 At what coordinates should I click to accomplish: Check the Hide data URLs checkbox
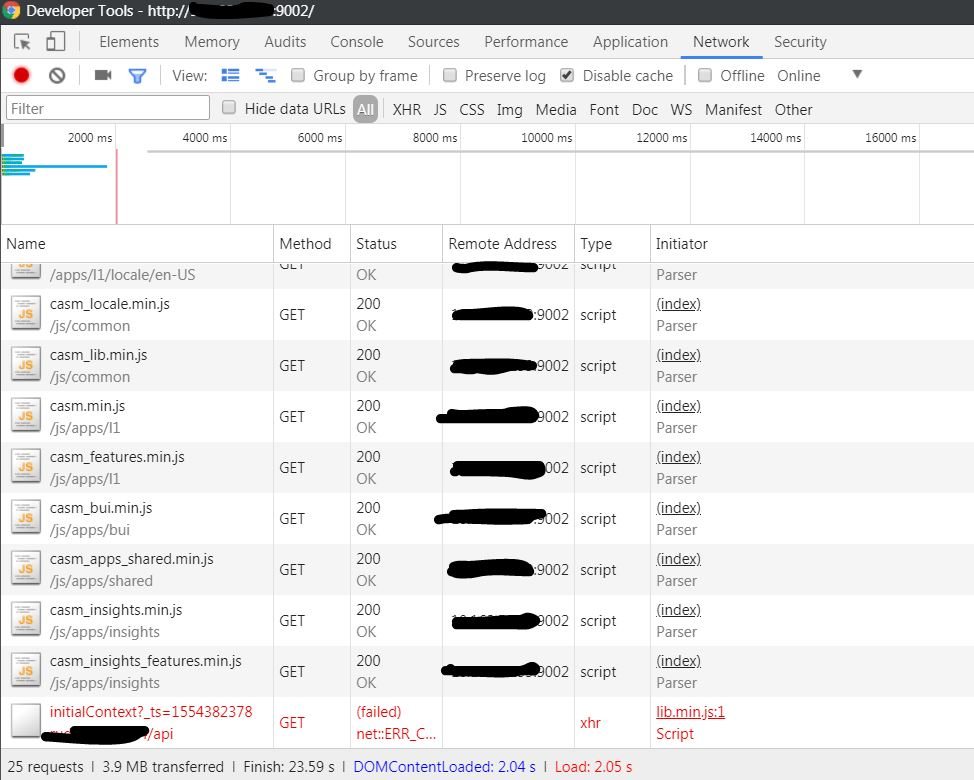[x=230, y=108]
